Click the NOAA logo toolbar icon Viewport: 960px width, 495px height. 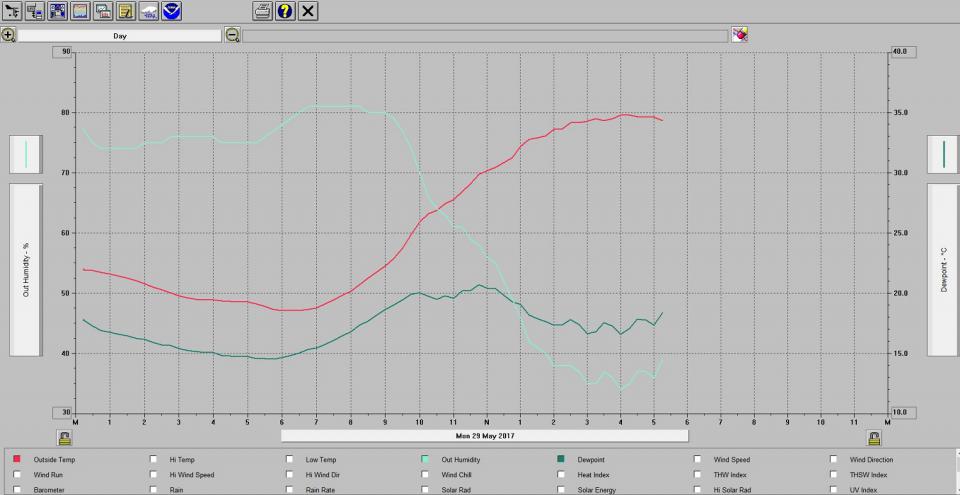(172, 11)
